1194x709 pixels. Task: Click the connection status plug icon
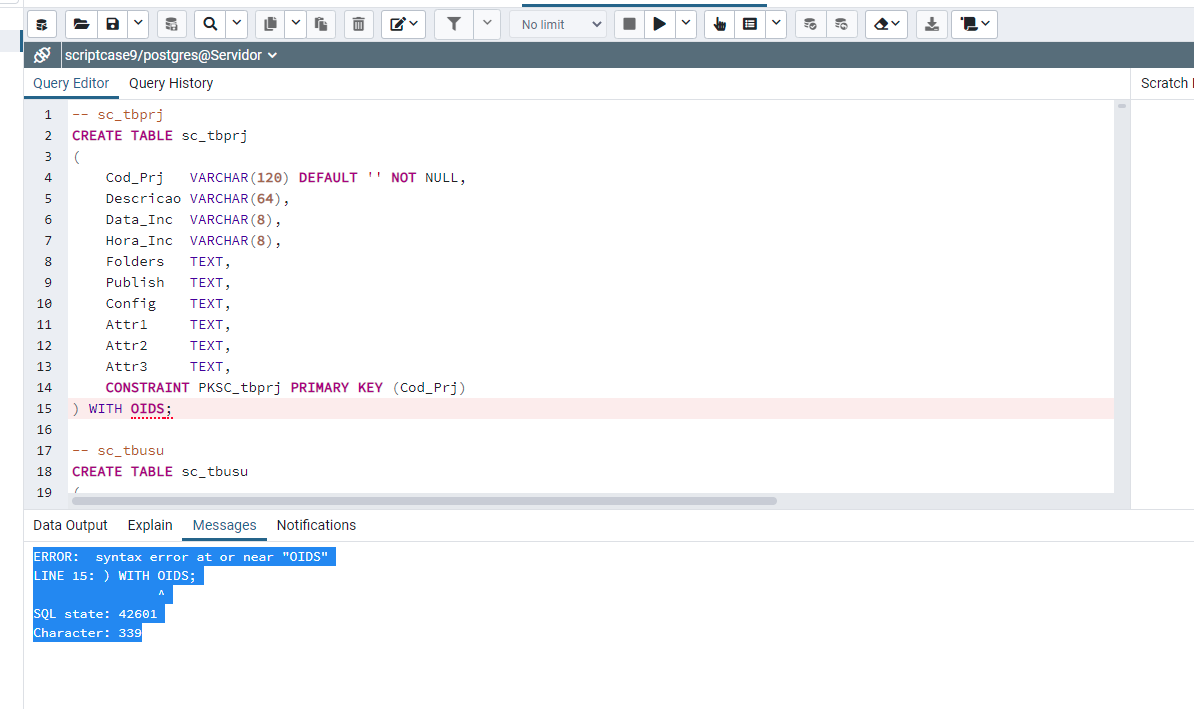point(43,55)
